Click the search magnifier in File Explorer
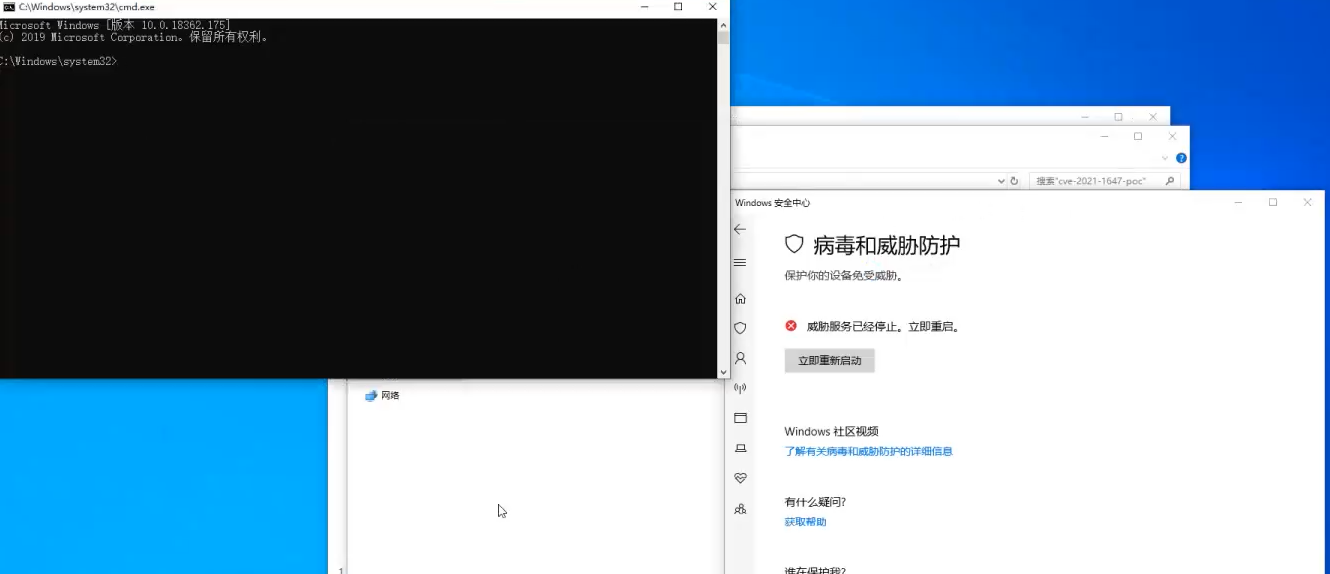This screenshot has width=1330, height=574. 1171,181
